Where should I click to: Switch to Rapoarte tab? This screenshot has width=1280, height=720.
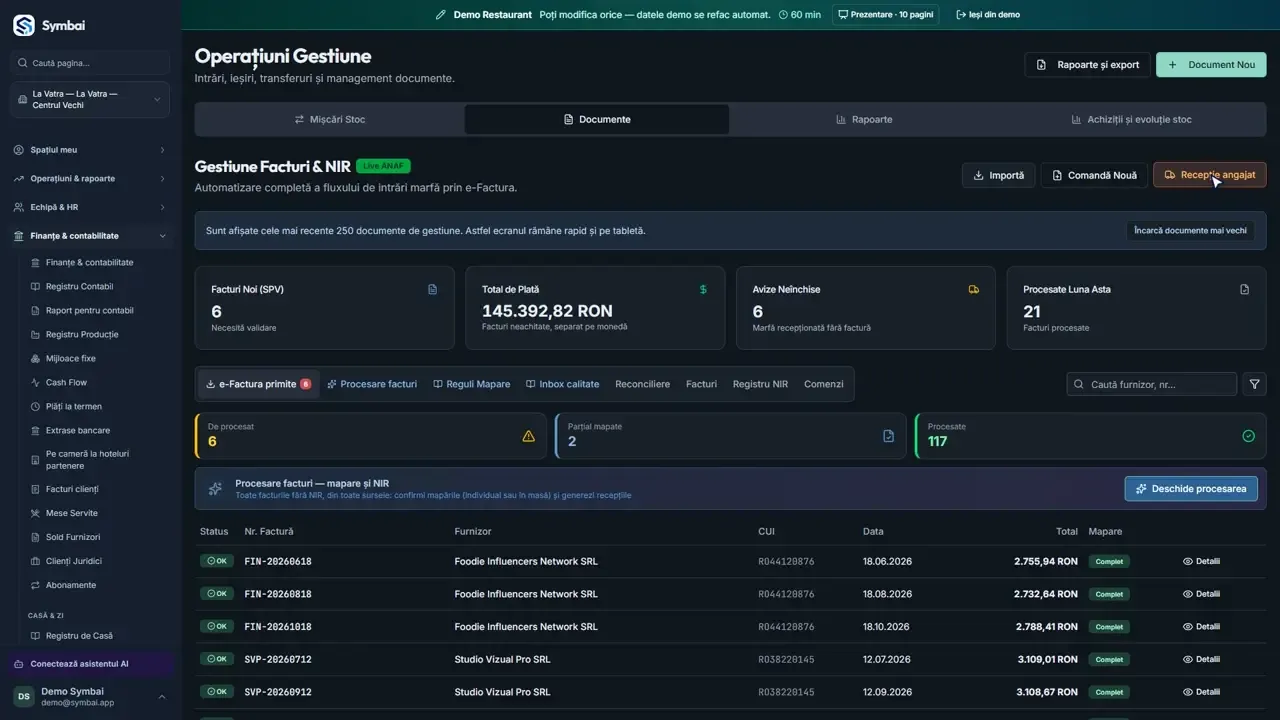[x=864, y=119]
